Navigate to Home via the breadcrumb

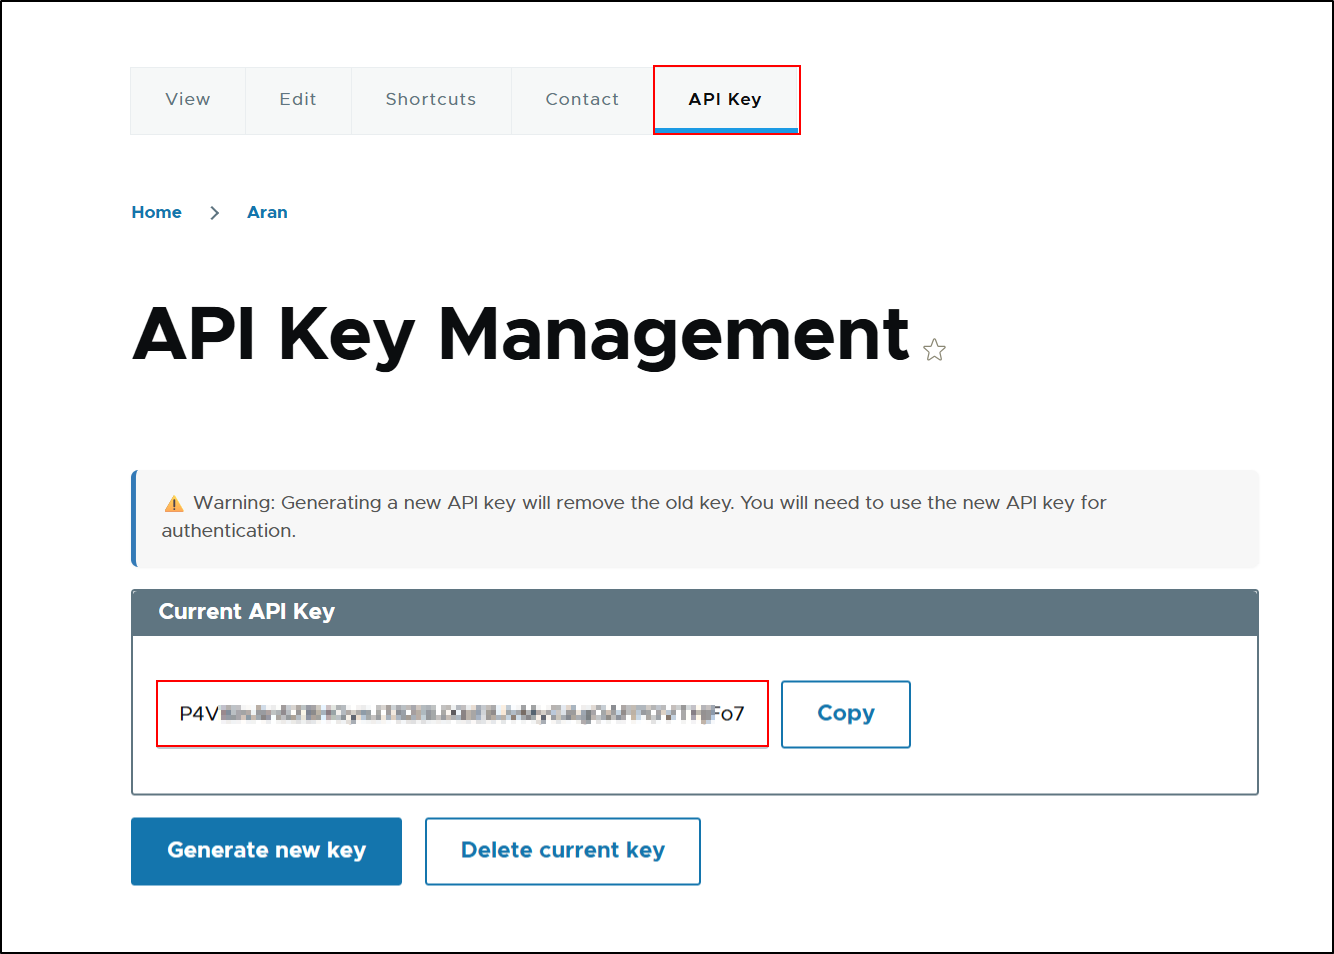click(x=156, y=212)
